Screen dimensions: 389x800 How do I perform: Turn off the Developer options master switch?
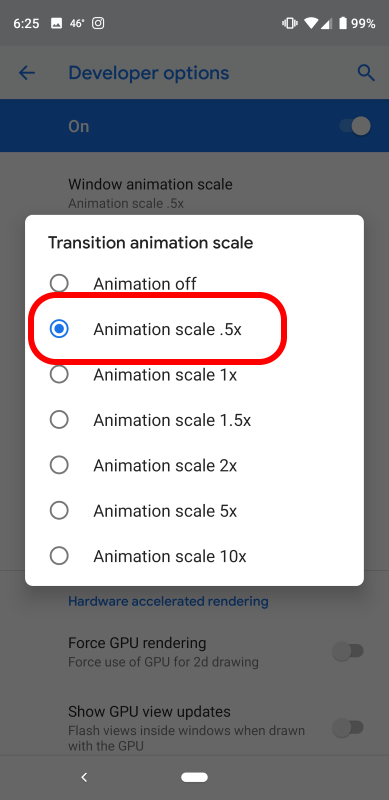(x=355, y=126)
